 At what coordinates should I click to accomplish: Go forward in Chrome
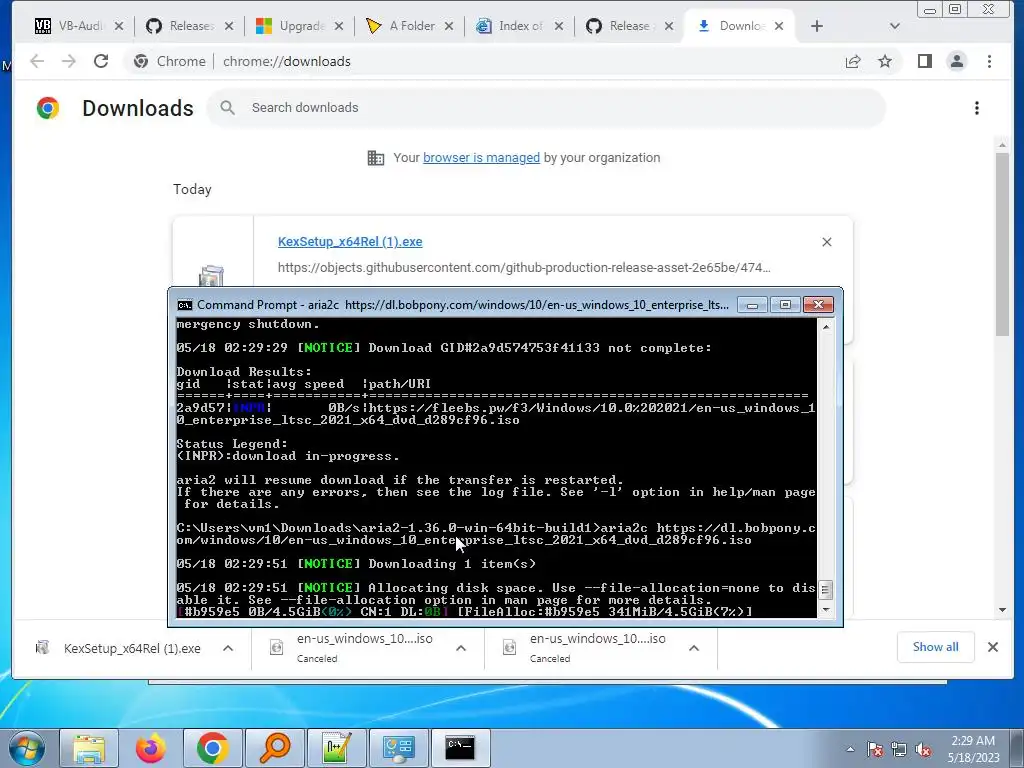pyautogui.click(x=69, y=61)
